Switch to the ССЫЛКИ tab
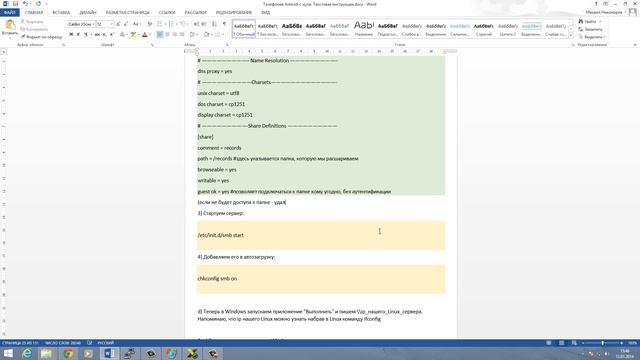Viewport: 640px width, 360px height. (167, 13)
